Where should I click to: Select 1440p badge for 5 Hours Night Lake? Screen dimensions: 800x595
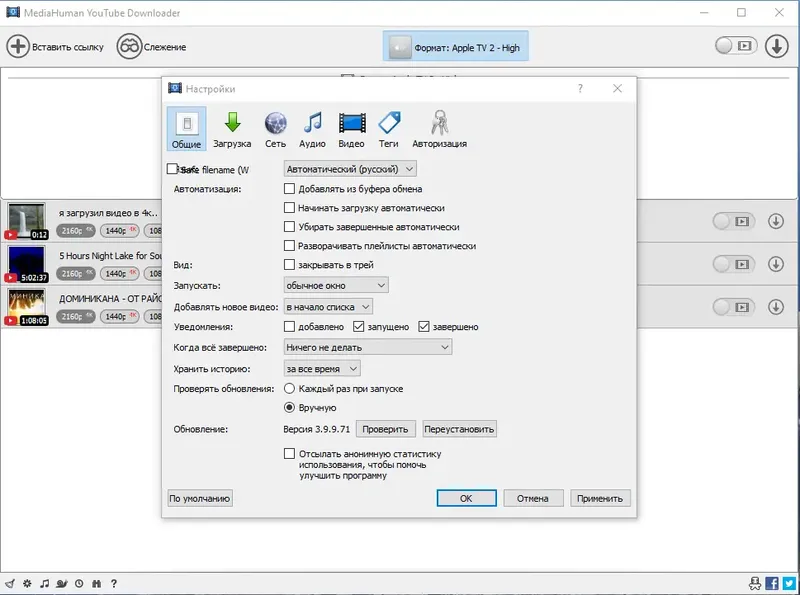coord(119,274)
